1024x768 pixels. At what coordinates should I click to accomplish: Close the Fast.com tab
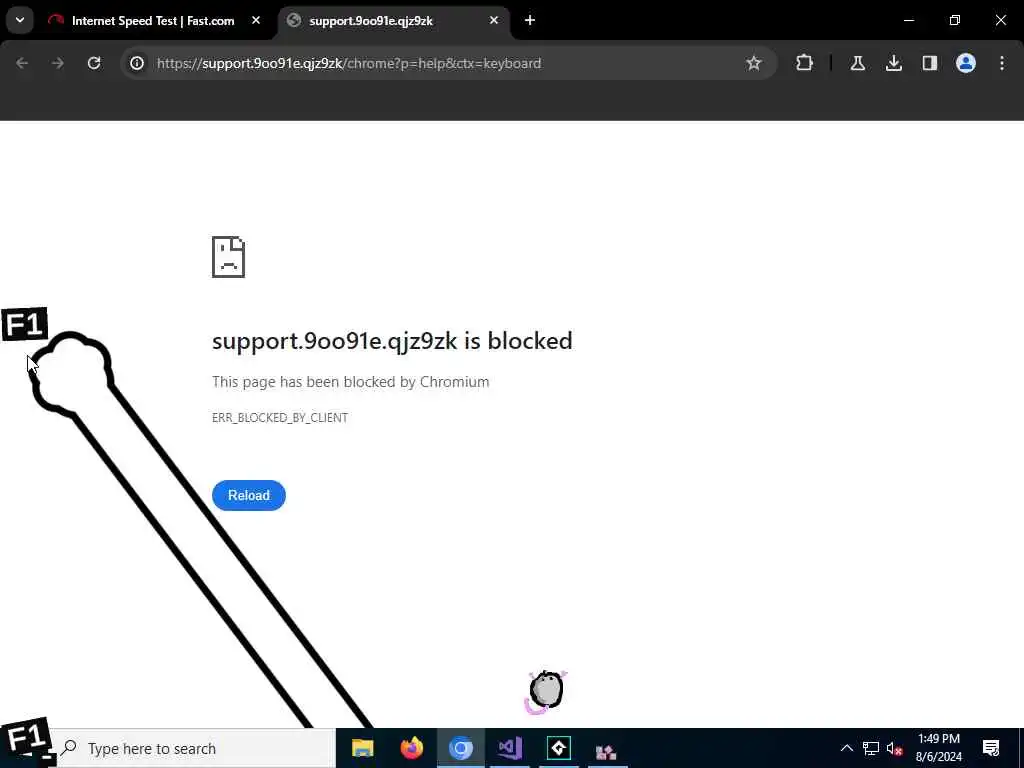(256, 20)
